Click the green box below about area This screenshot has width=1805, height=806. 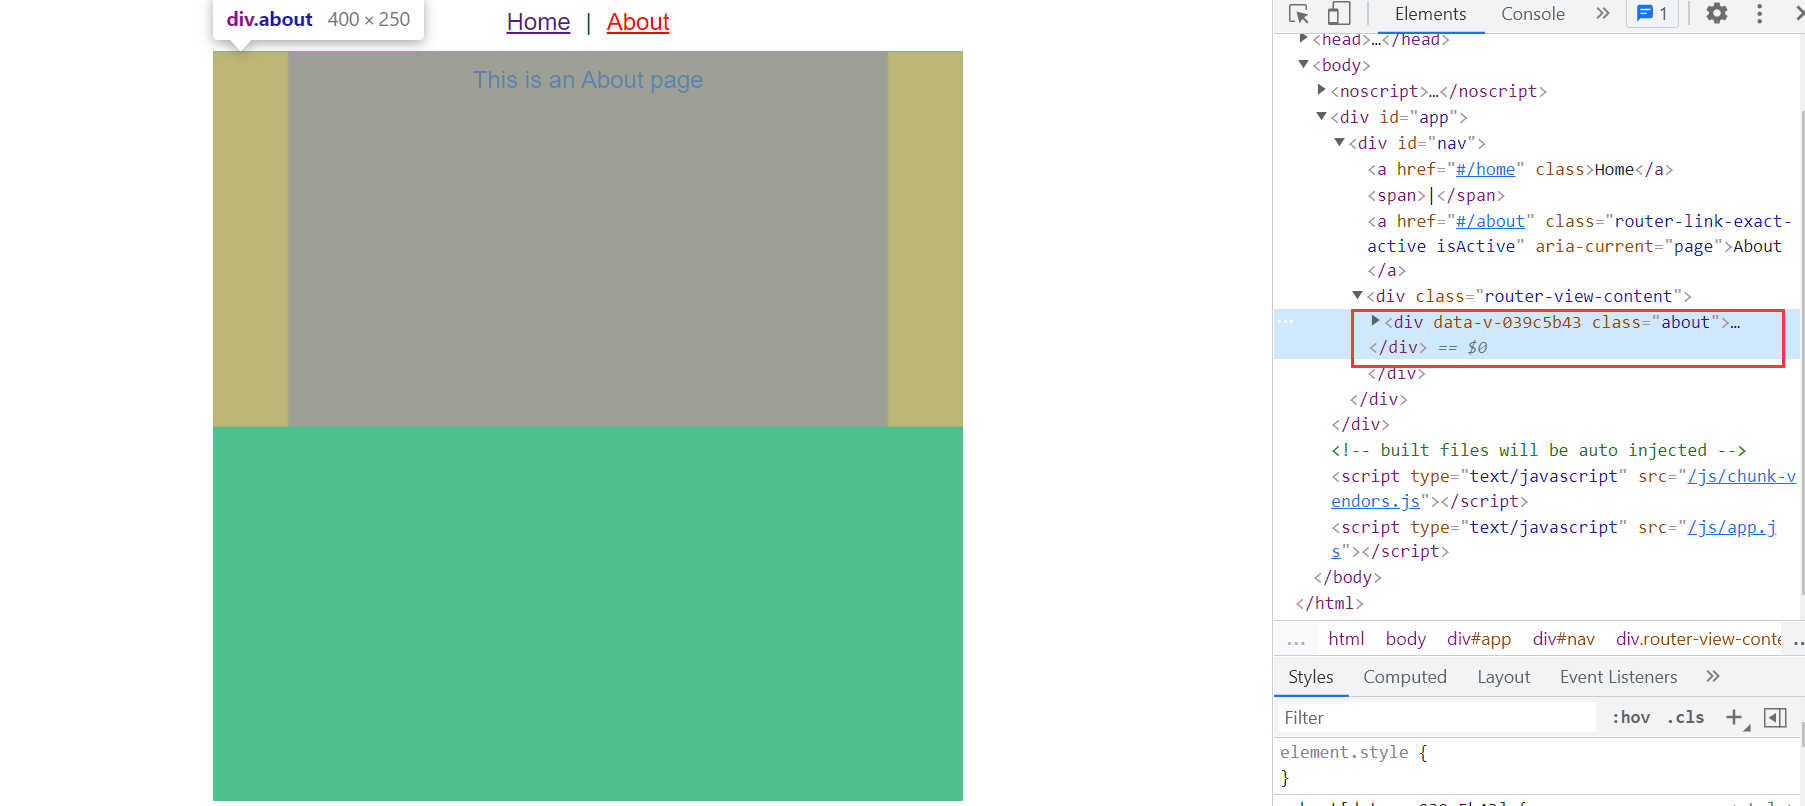tap(588, 614)
